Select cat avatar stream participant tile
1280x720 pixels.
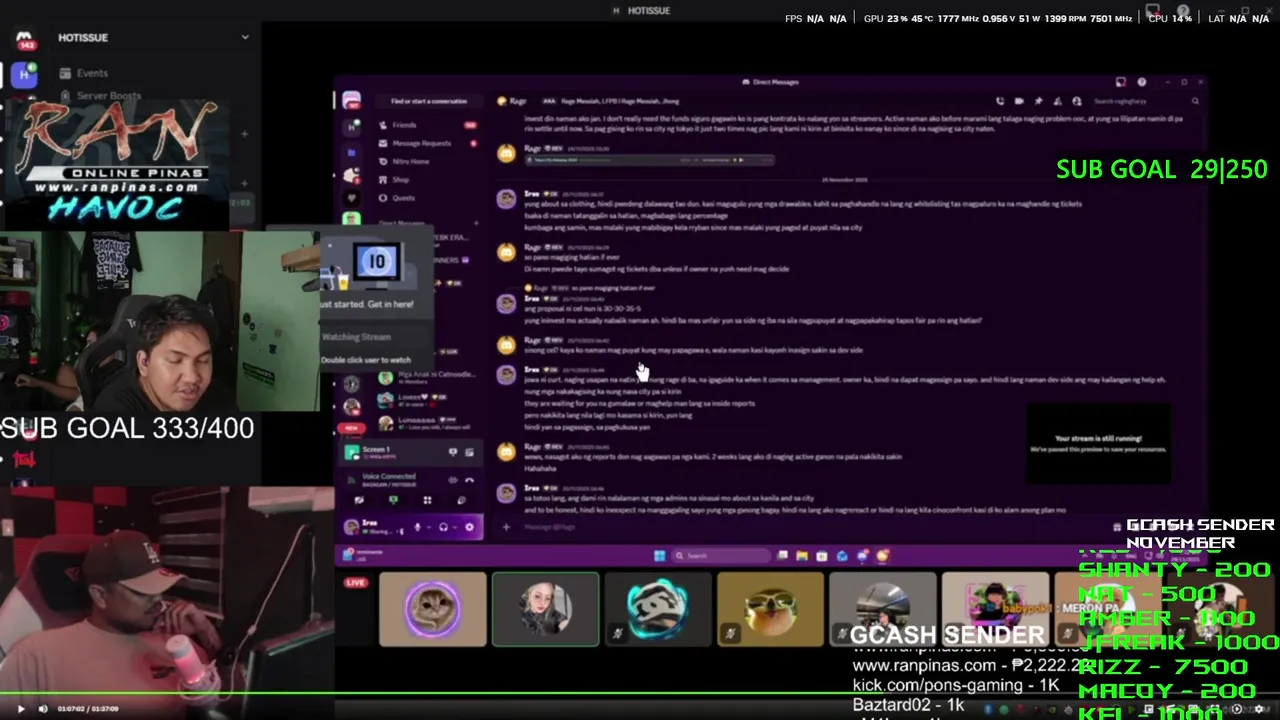(432, 609)
